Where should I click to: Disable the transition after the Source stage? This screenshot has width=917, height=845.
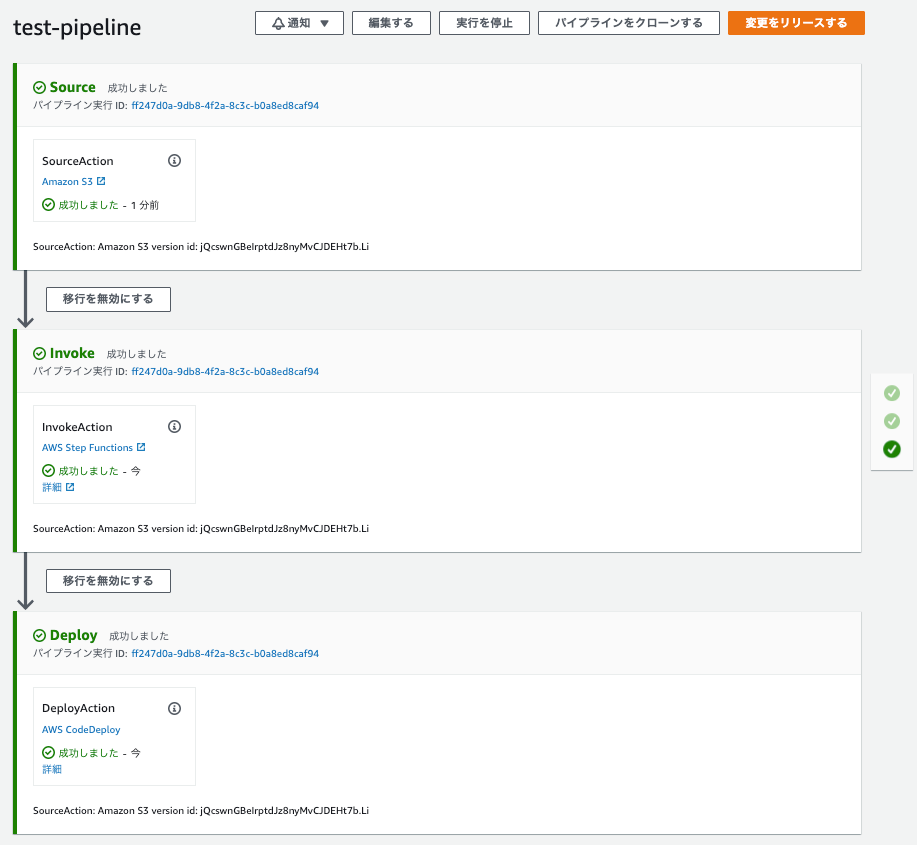(x=107, y=299)
